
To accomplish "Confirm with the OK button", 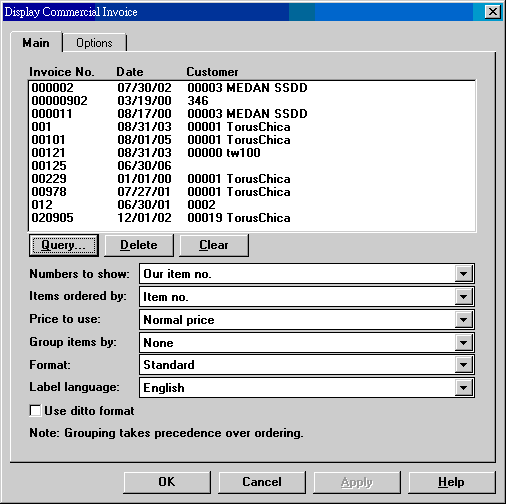I will [x=167, y=482].
